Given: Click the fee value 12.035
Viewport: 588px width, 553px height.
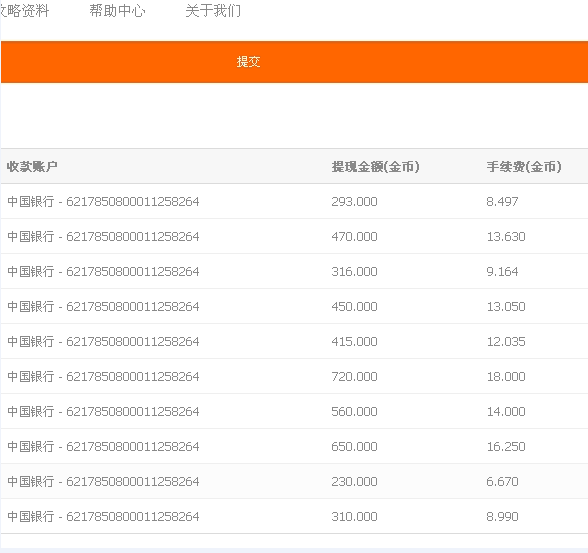Looking at the screenshot, I should [x=506, y=342].
